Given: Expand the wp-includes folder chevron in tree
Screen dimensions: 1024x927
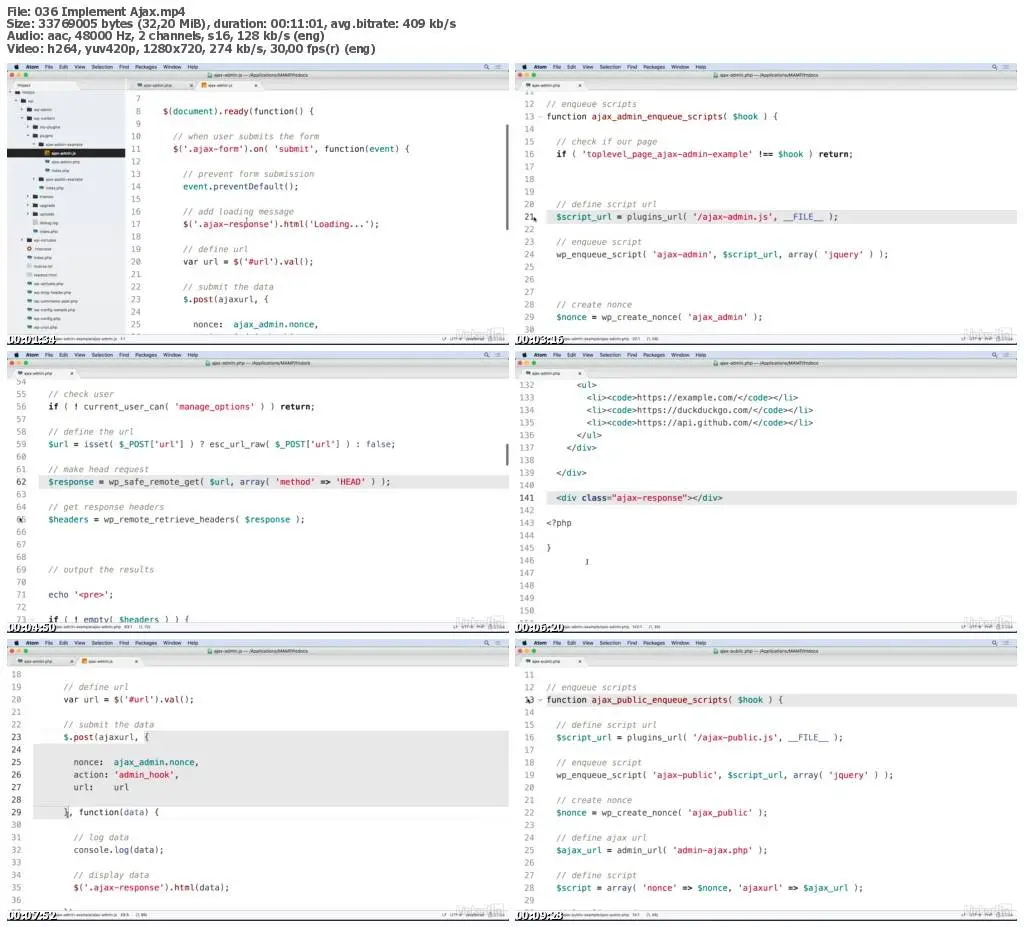Looking at the screenshot, I should tap(22, 240).
